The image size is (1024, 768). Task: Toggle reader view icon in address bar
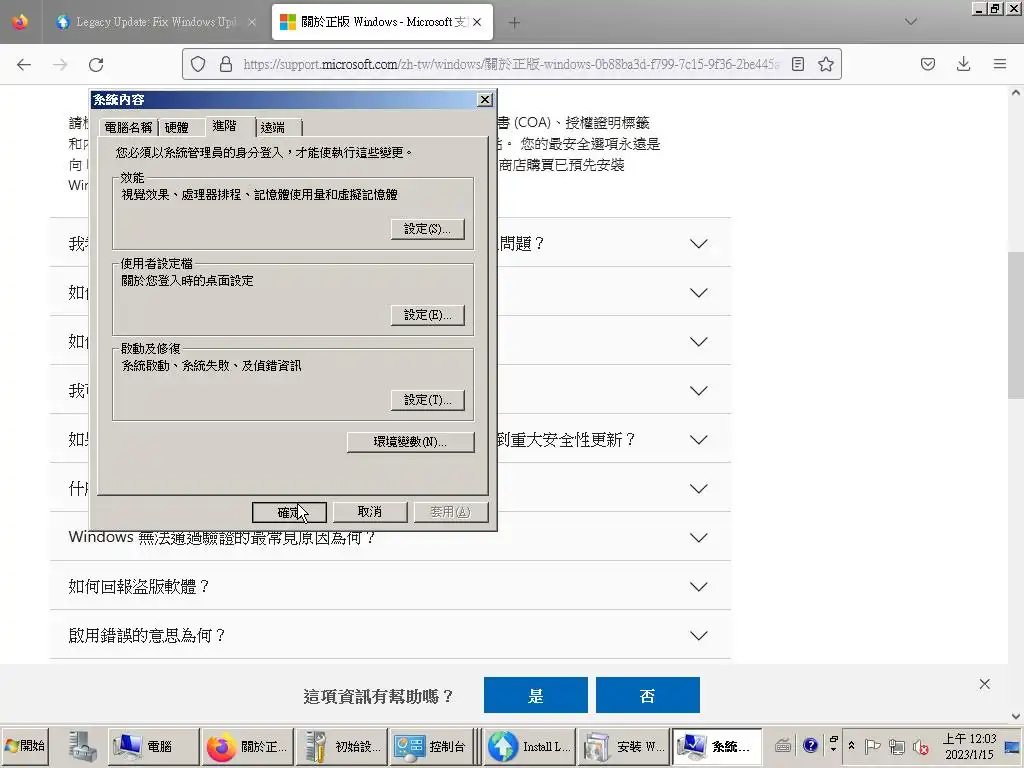797,64
